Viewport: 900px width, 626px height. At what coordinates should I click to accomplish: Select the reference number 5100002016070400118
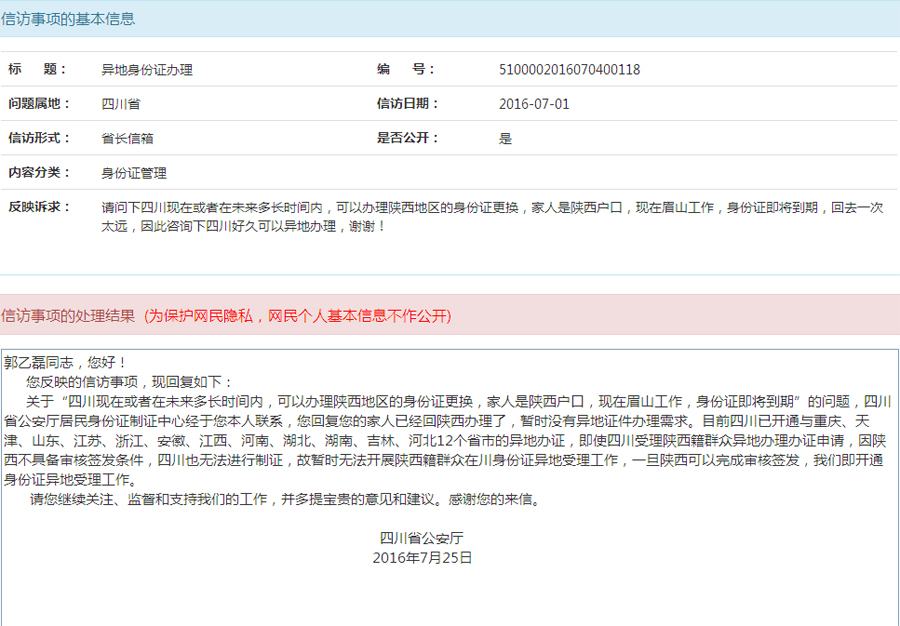point(569,70)
